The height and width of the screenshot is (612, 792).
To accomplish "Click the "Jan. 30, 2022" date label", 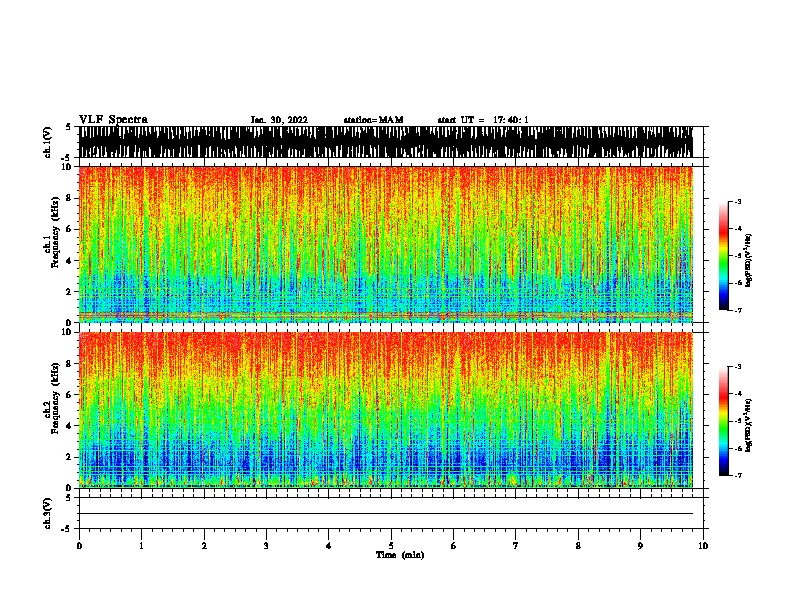I will [279, 120].
